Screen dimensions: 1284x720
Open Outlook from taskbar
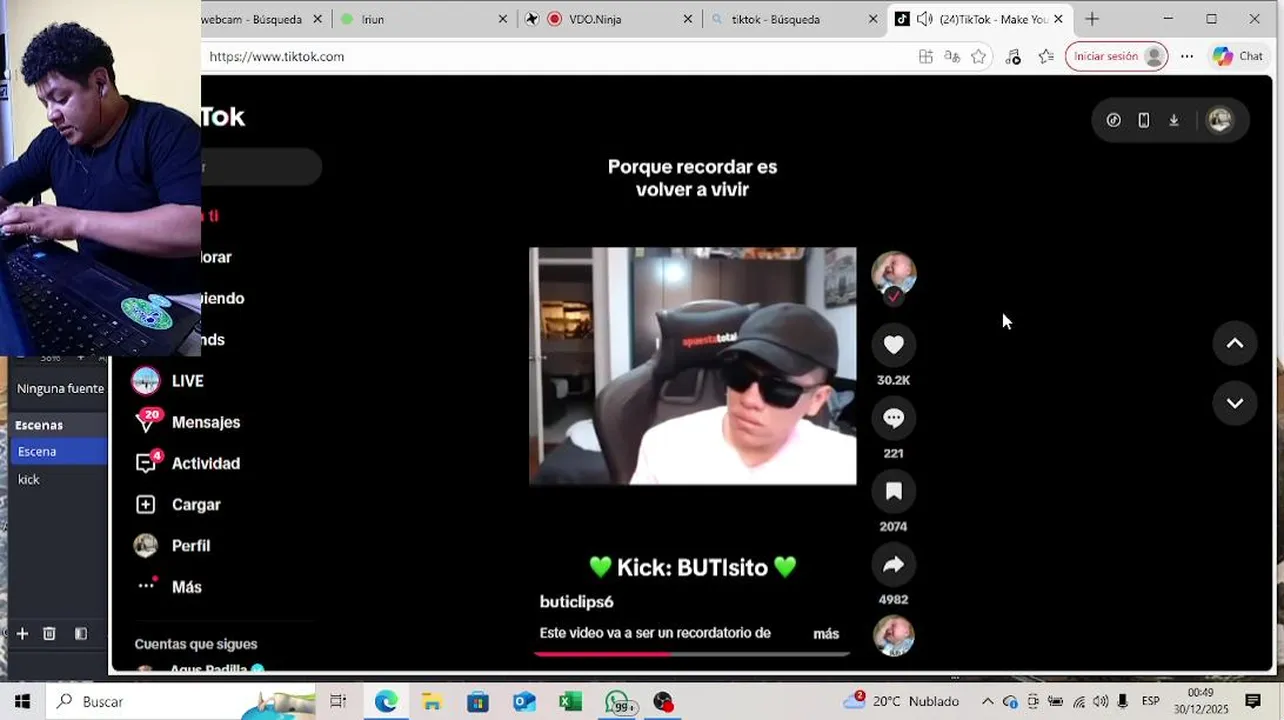[524, 702]
